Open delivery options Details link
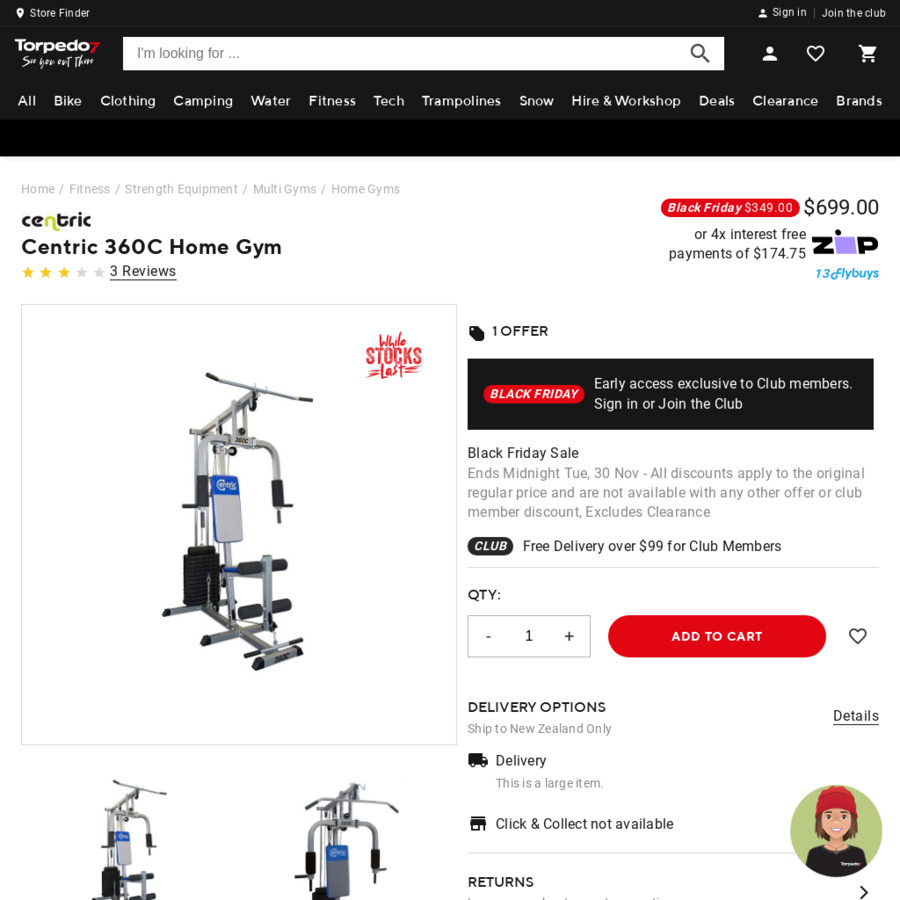The width and height of the screenshot is (900, 900). click(x=856, y=716)
